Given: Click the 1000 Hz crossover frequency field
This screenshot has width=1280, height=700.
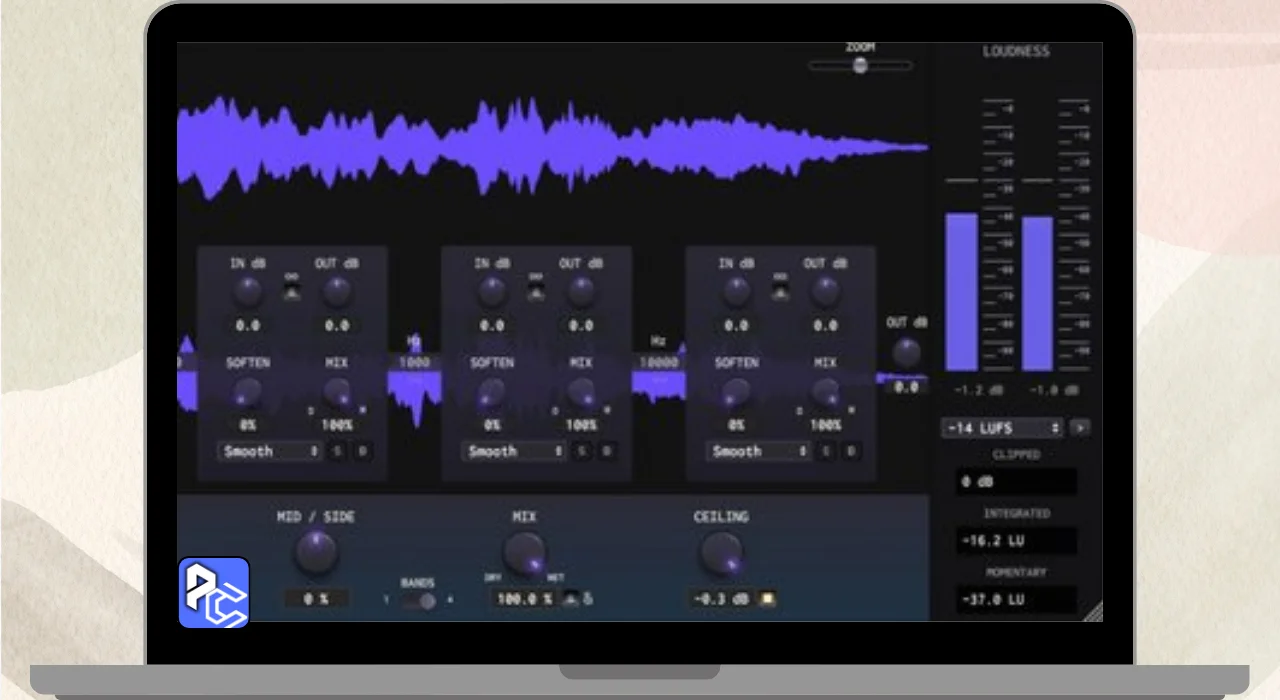Looking at the screenshot, I should click(x=414, y=362).
